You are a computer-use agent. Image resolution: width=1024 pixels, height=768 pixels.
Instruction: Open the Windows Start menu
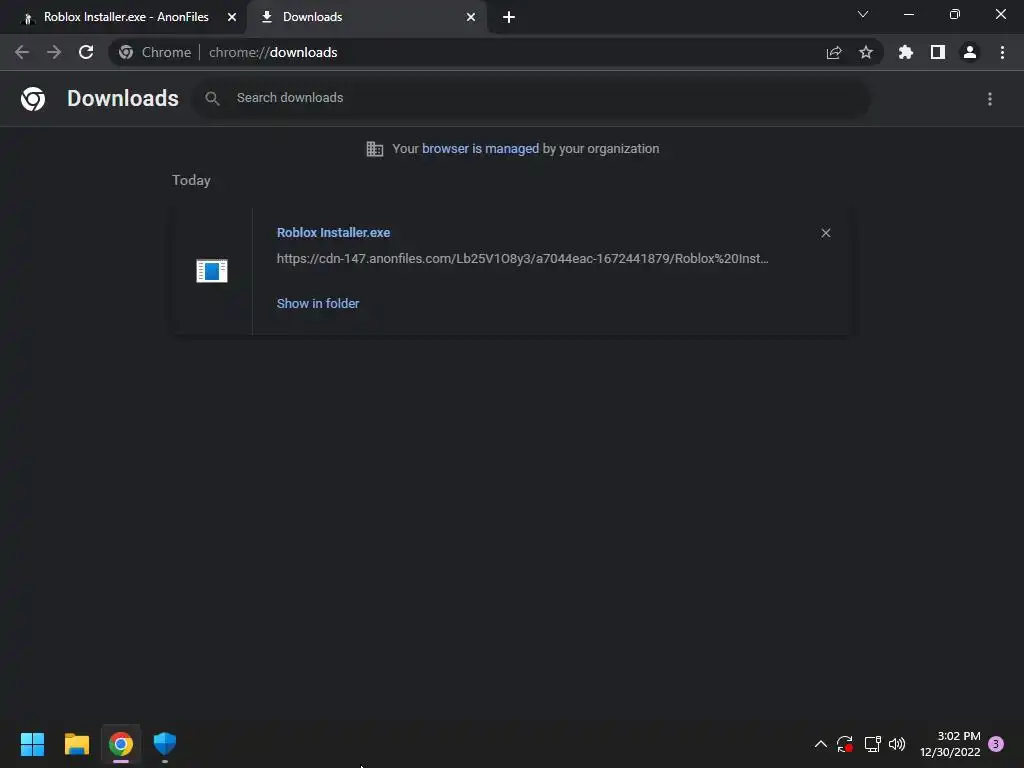[32, 744]
